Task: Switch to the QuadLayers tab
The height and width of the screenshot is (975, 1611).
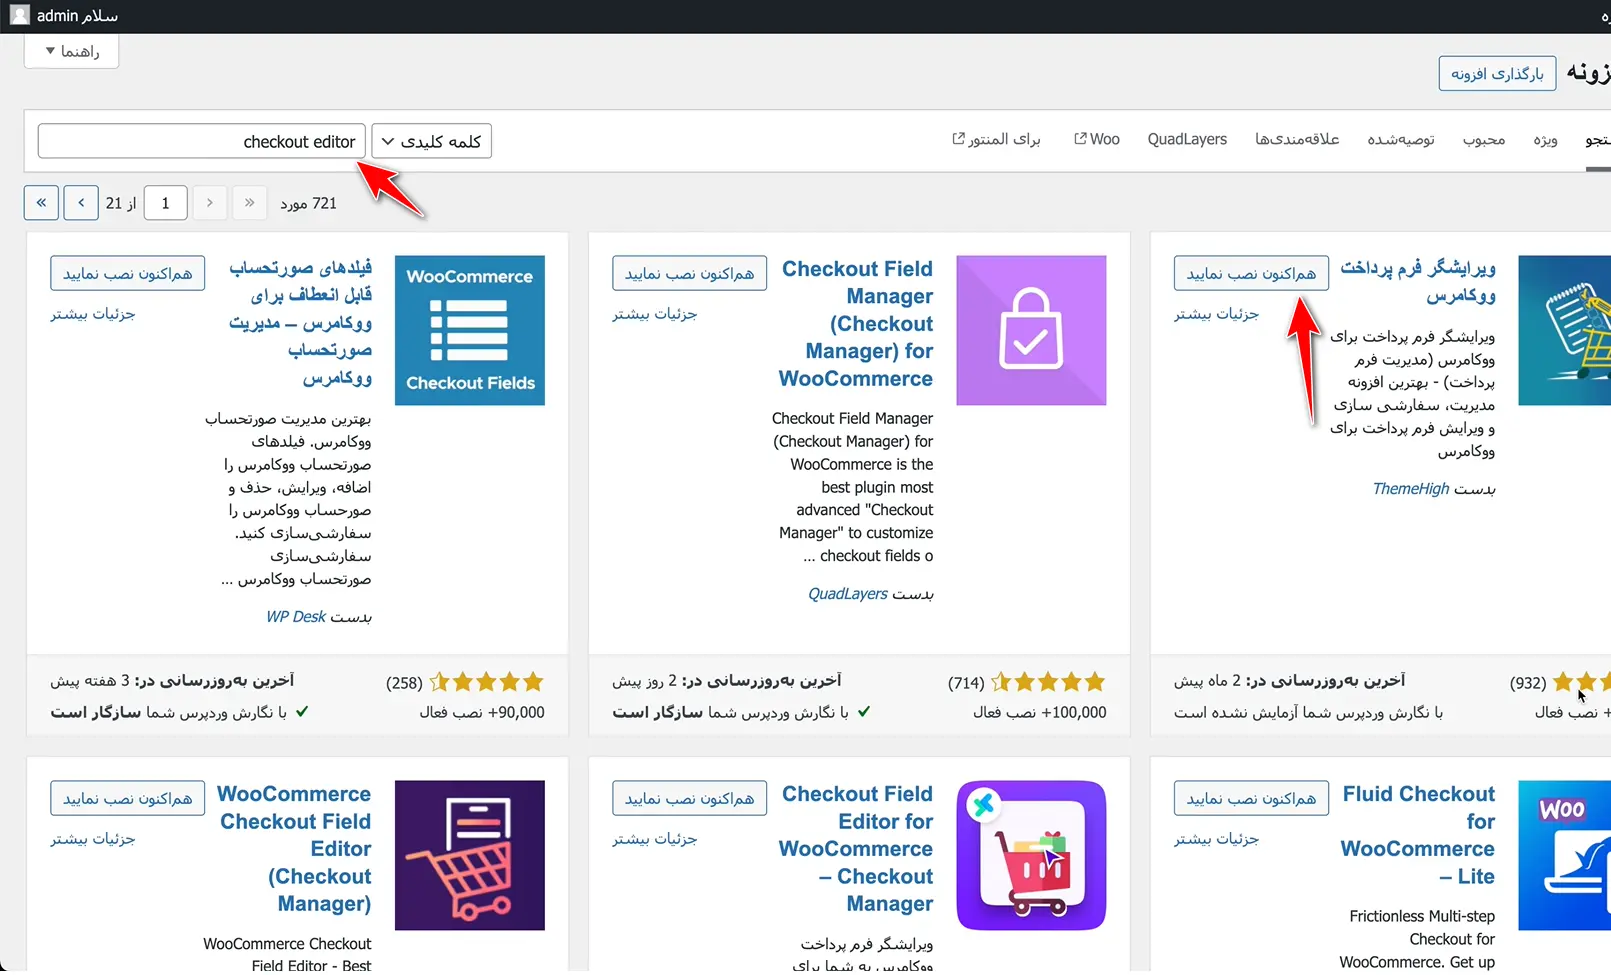Action: (x=1187, y=139)
